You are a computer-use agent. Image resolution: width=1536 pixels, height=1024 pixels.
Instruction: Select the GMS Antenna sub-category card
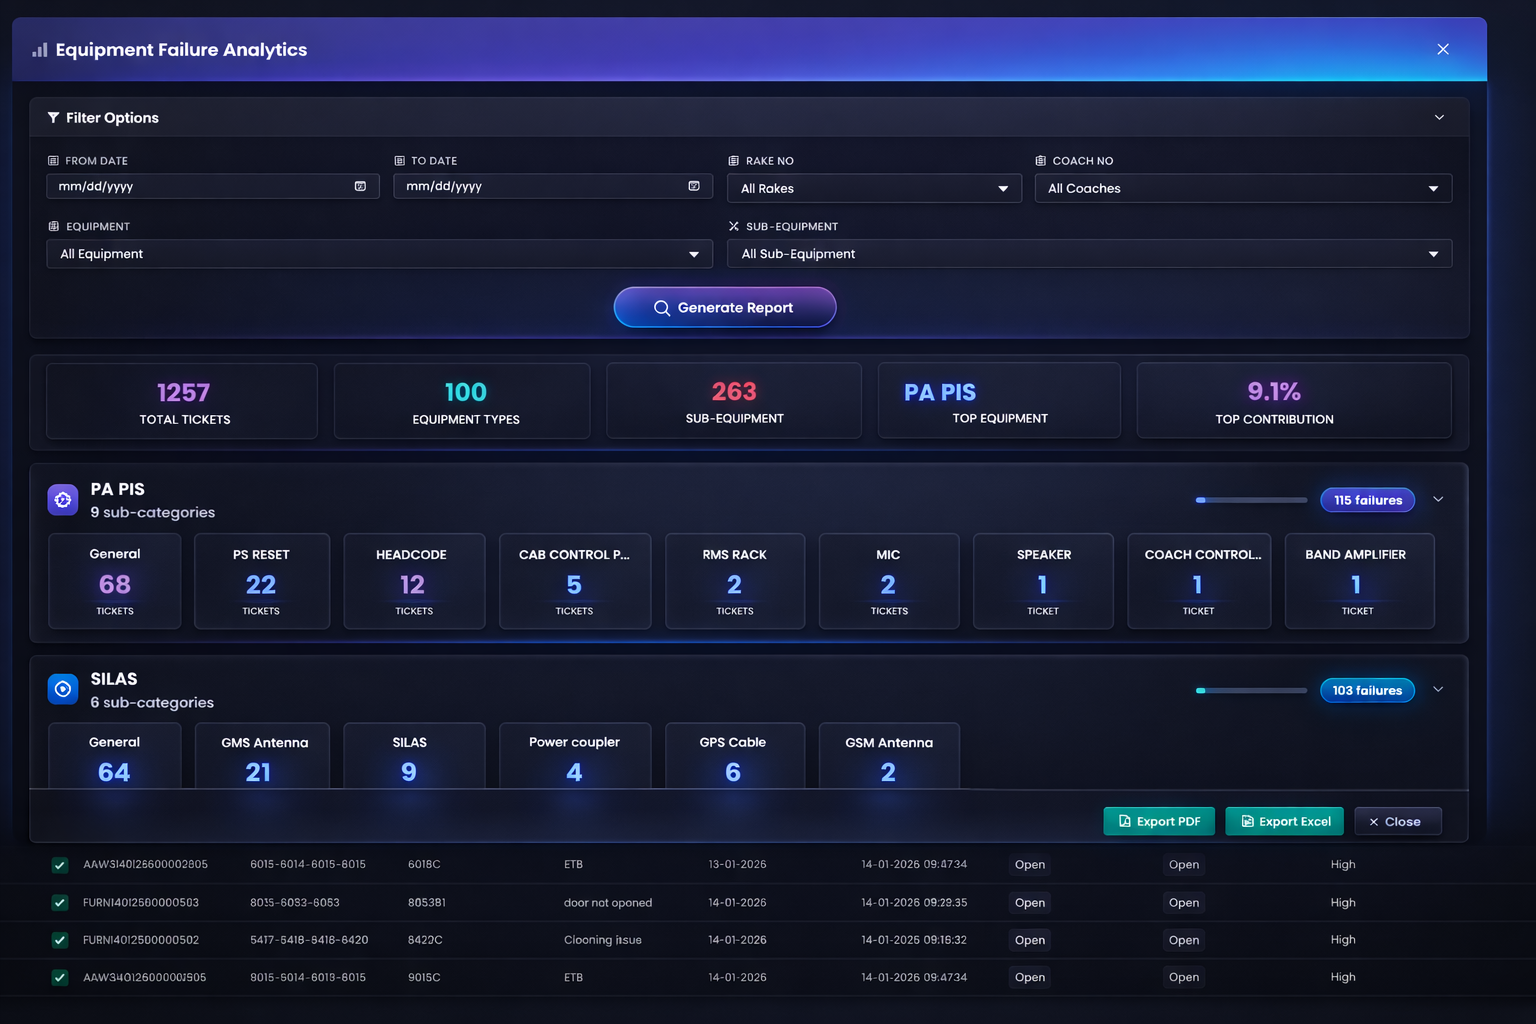[262, 756]
